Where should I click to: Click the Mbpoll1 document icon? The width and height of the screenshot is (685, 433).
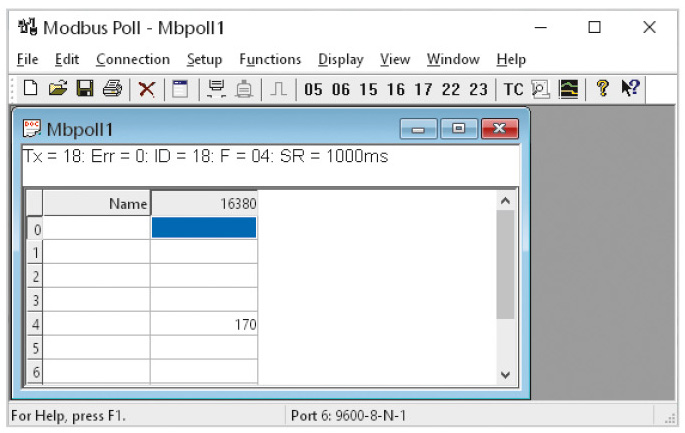31,128
